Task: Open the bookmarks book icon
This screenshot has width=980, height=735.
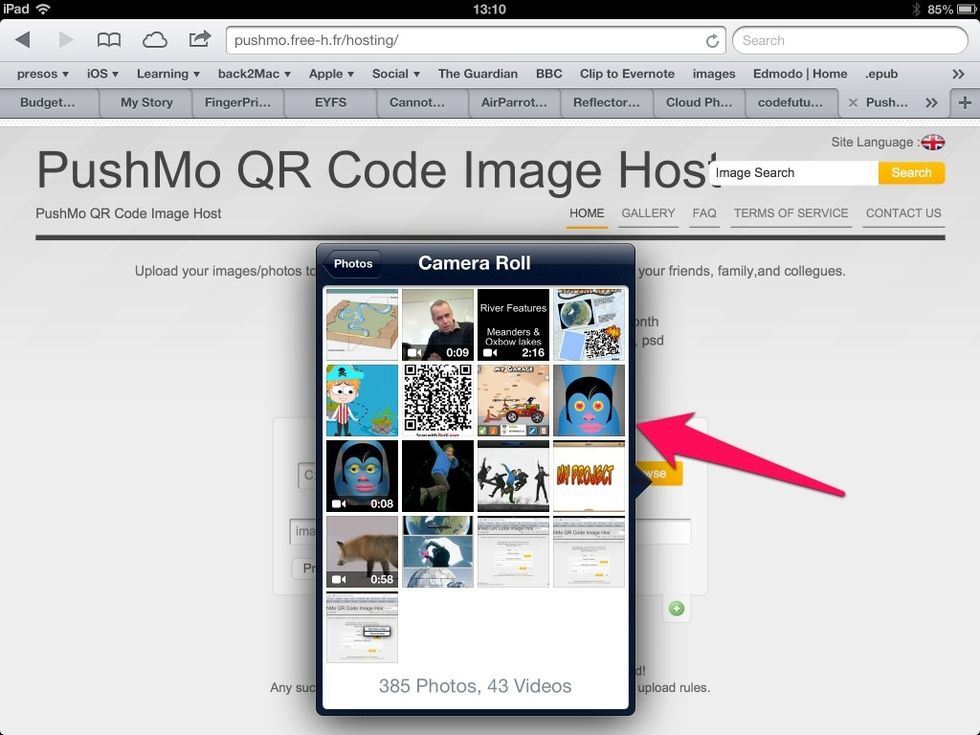Action: [x=109, y=40]
